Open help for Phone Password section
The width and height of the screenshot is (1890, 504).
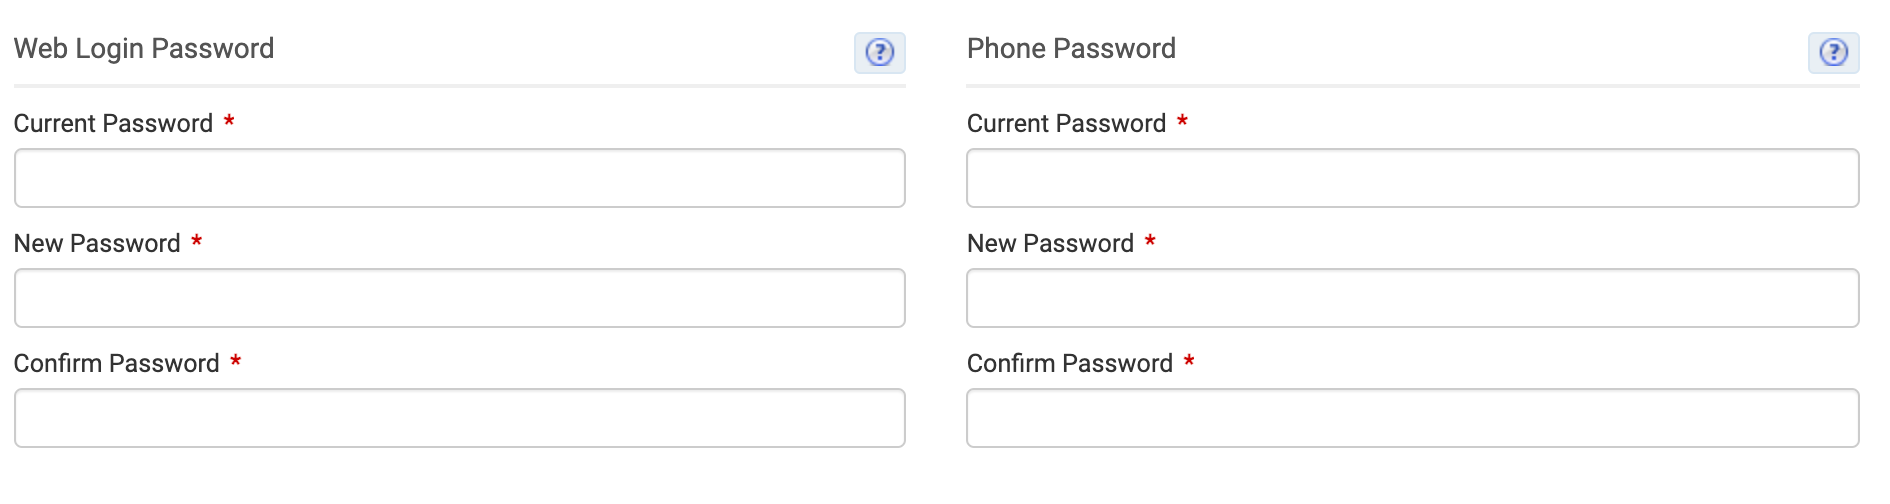coord(1833,52)
